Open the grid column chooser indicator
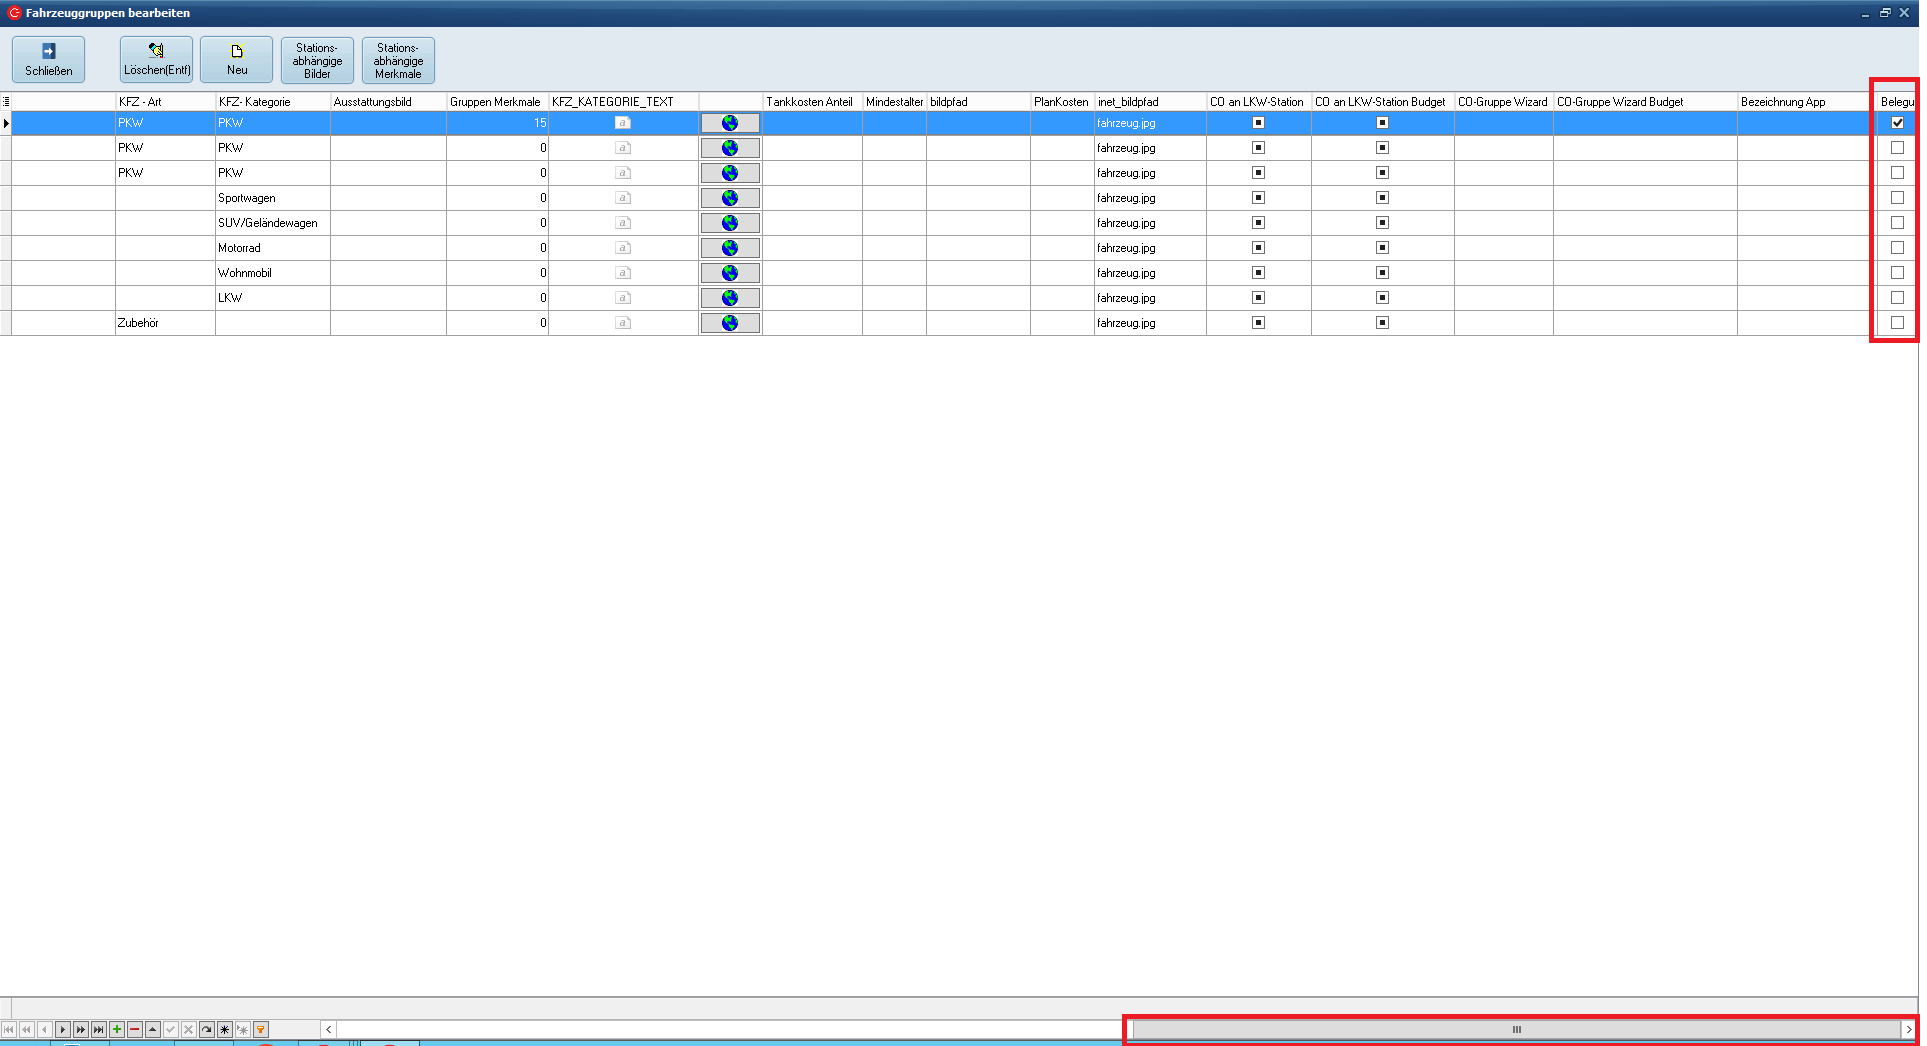The image size is (1927, 1046). click(x=6, y=102)
